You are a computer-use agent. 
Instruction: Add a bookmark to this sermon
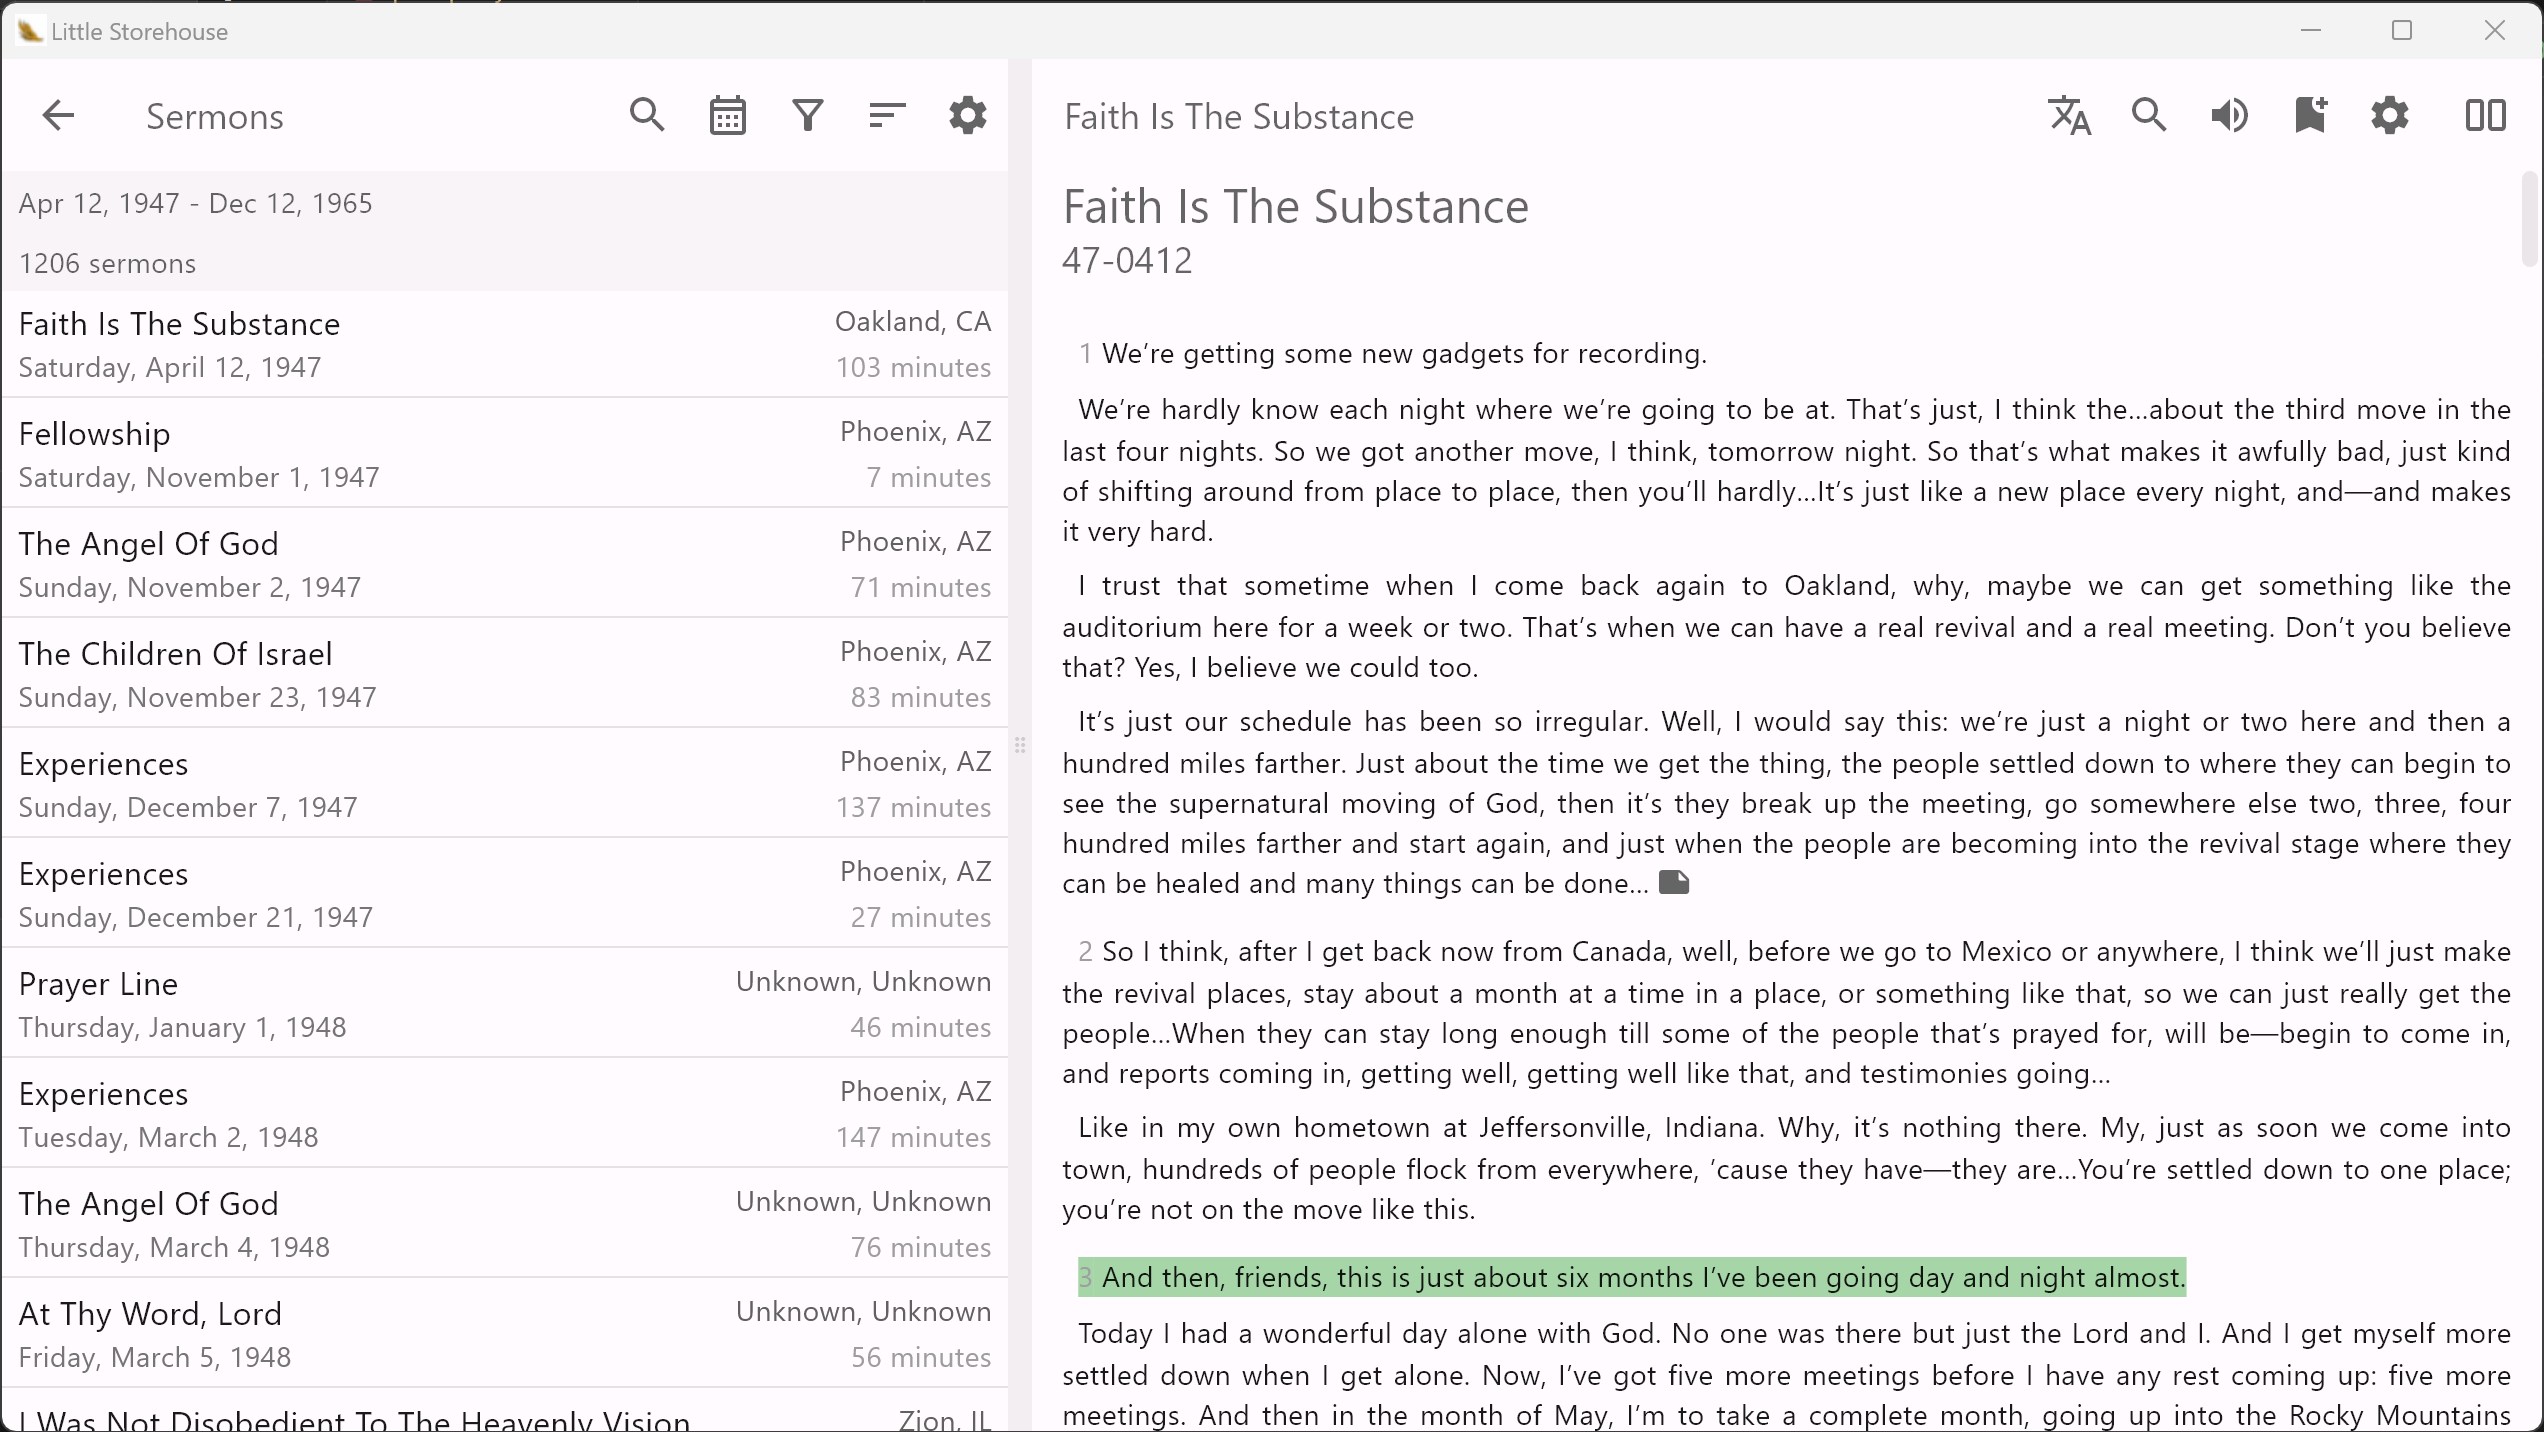click(2310, 116)
